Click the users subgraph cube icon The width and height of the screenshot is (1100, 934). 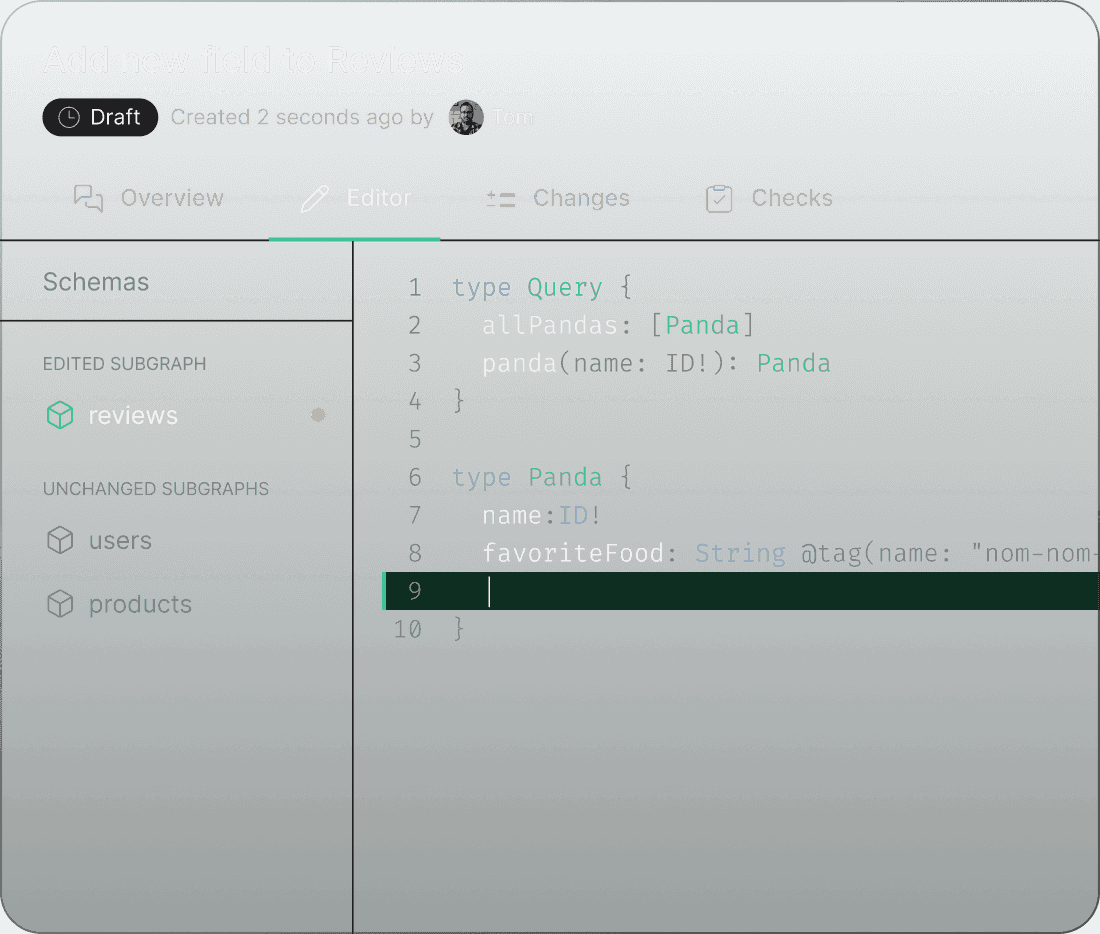60,541
